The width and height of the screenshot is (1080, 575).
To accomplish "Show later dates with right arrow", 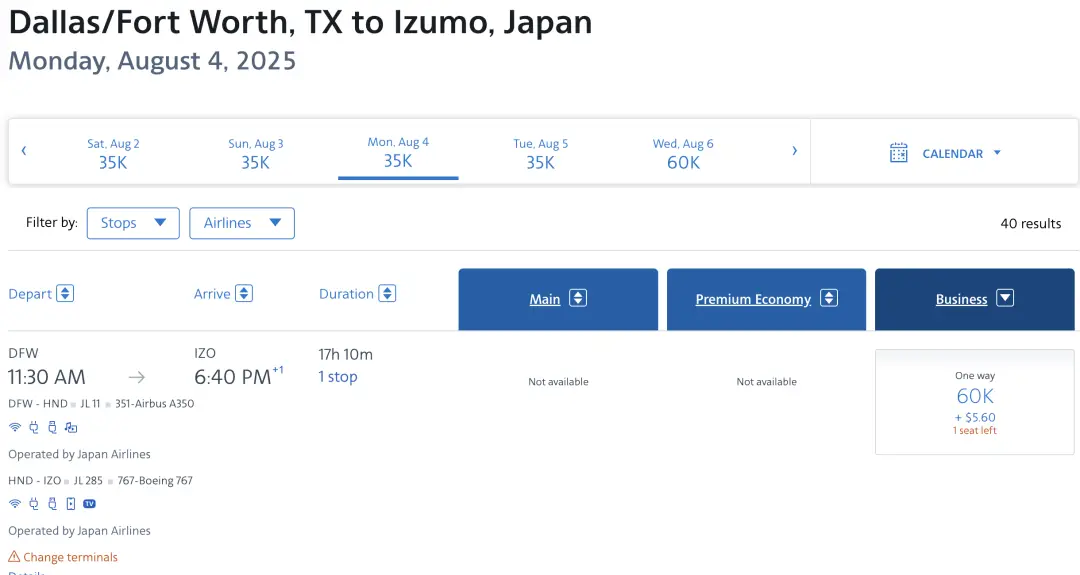I will (x=795, y=151).
